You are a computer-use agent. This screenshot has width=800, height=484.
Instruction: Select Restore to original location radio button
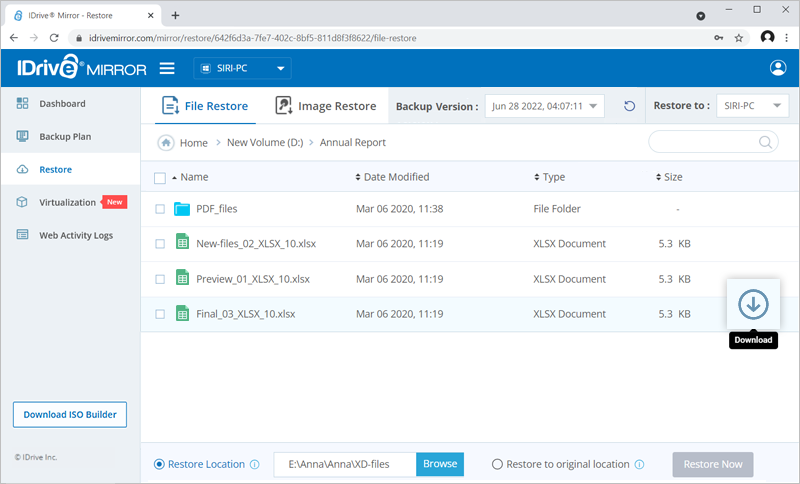click(x=497, y=465)
